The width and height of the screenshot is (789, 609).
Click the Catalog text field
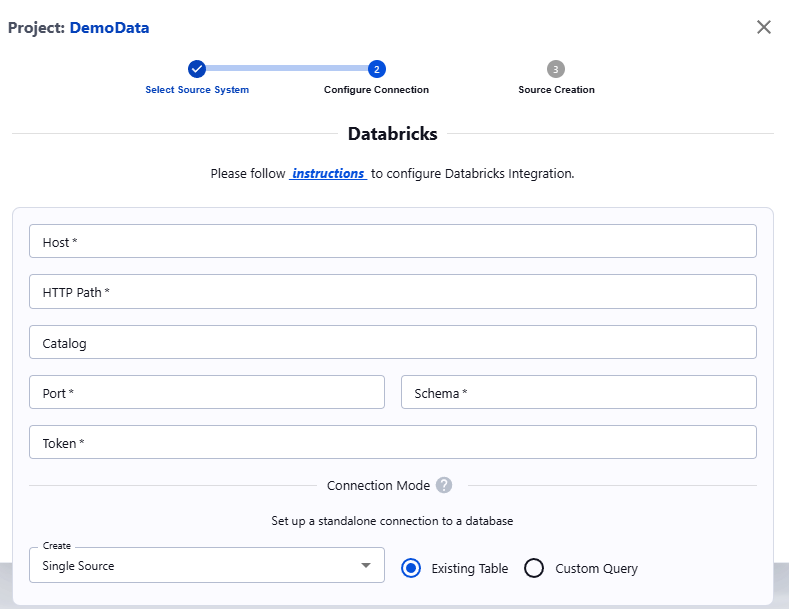[x=392, y=342]
